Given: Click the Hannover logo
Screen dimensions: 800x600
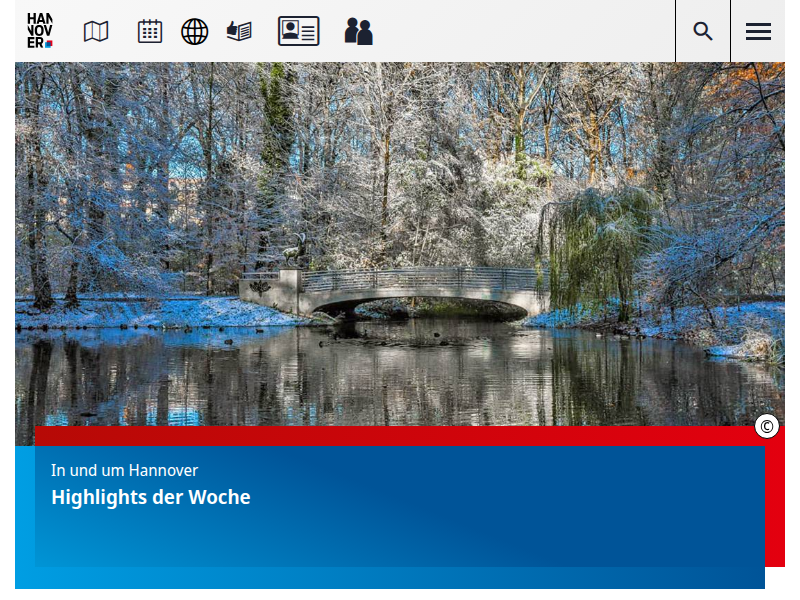Looking at the screenshot, I should point(40,31).
